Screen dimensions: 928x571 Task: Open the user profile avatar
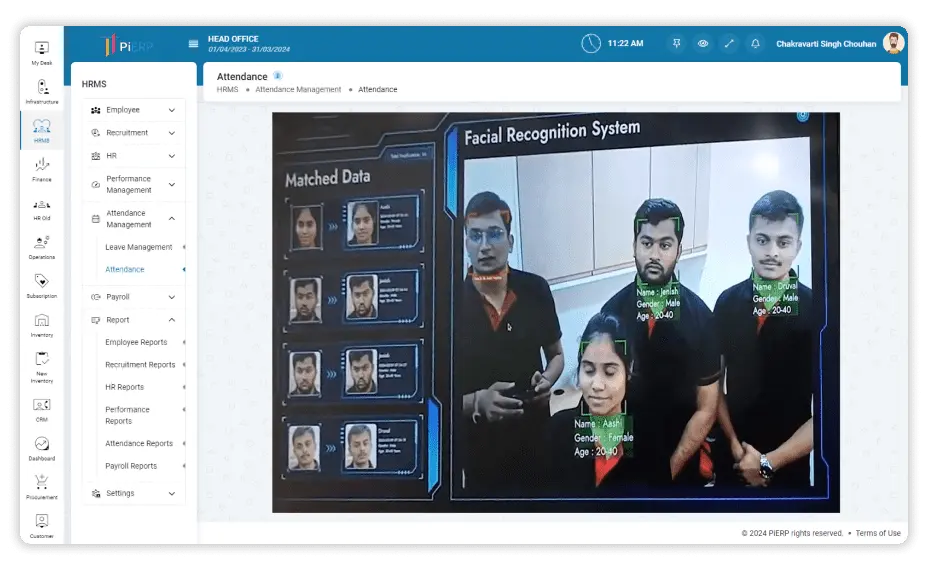tap(893, 43)
